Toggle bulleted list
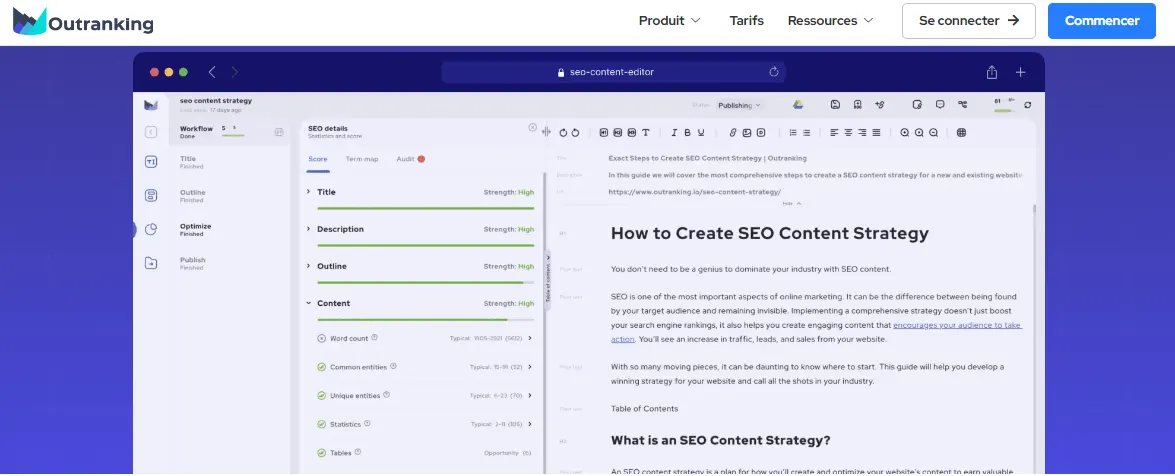 coord(806,133)
